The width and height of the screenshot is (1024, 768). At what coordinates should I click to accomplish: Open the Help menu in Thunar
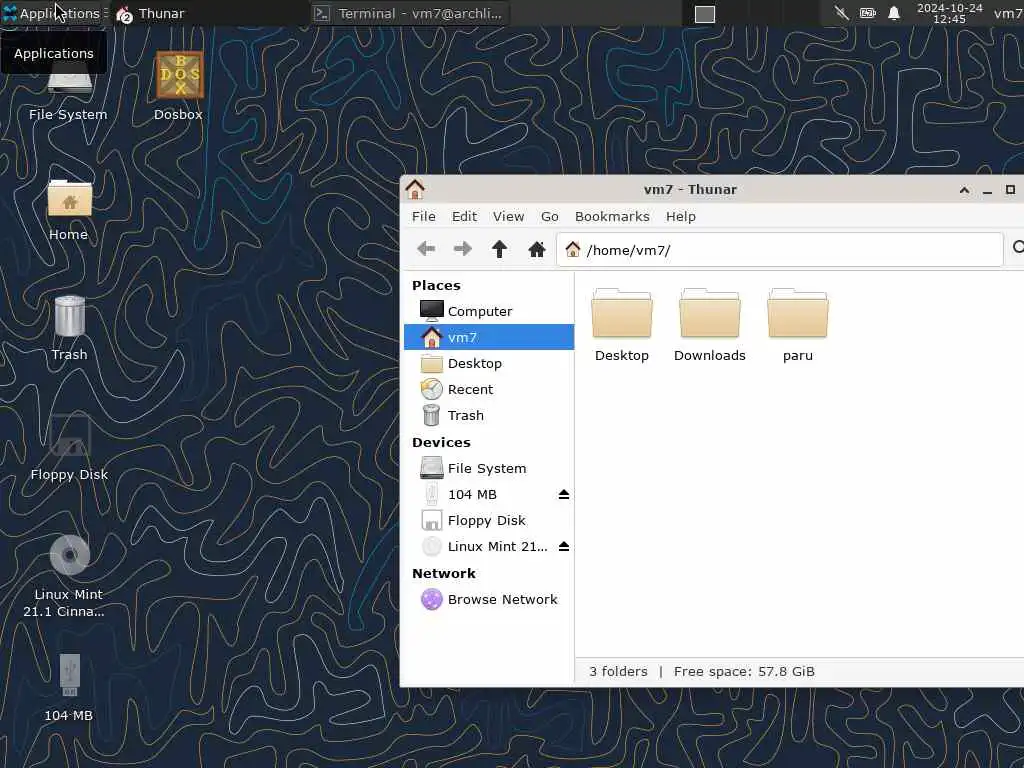pos(680,216)
